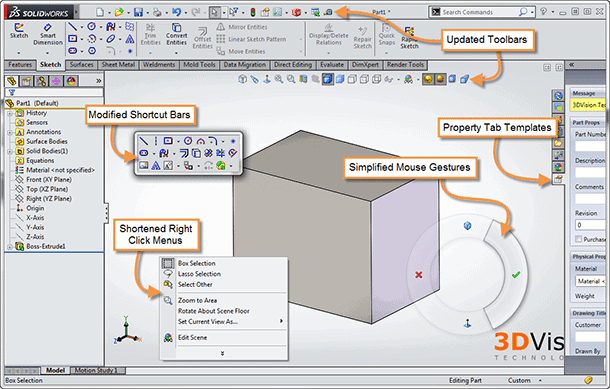Cancel with the red X gesture
The height and width of the screenshot is (389, 610).
[x=419, y=275]
